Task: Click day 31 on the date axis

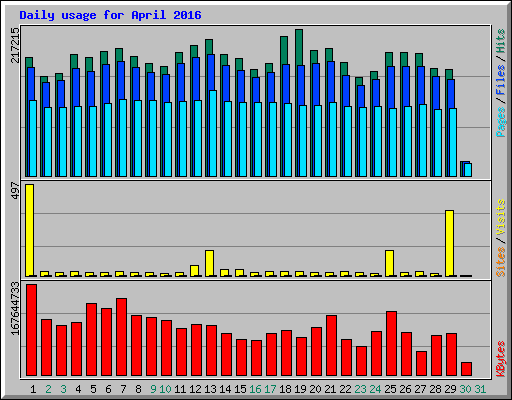Action: coord(480,389)
